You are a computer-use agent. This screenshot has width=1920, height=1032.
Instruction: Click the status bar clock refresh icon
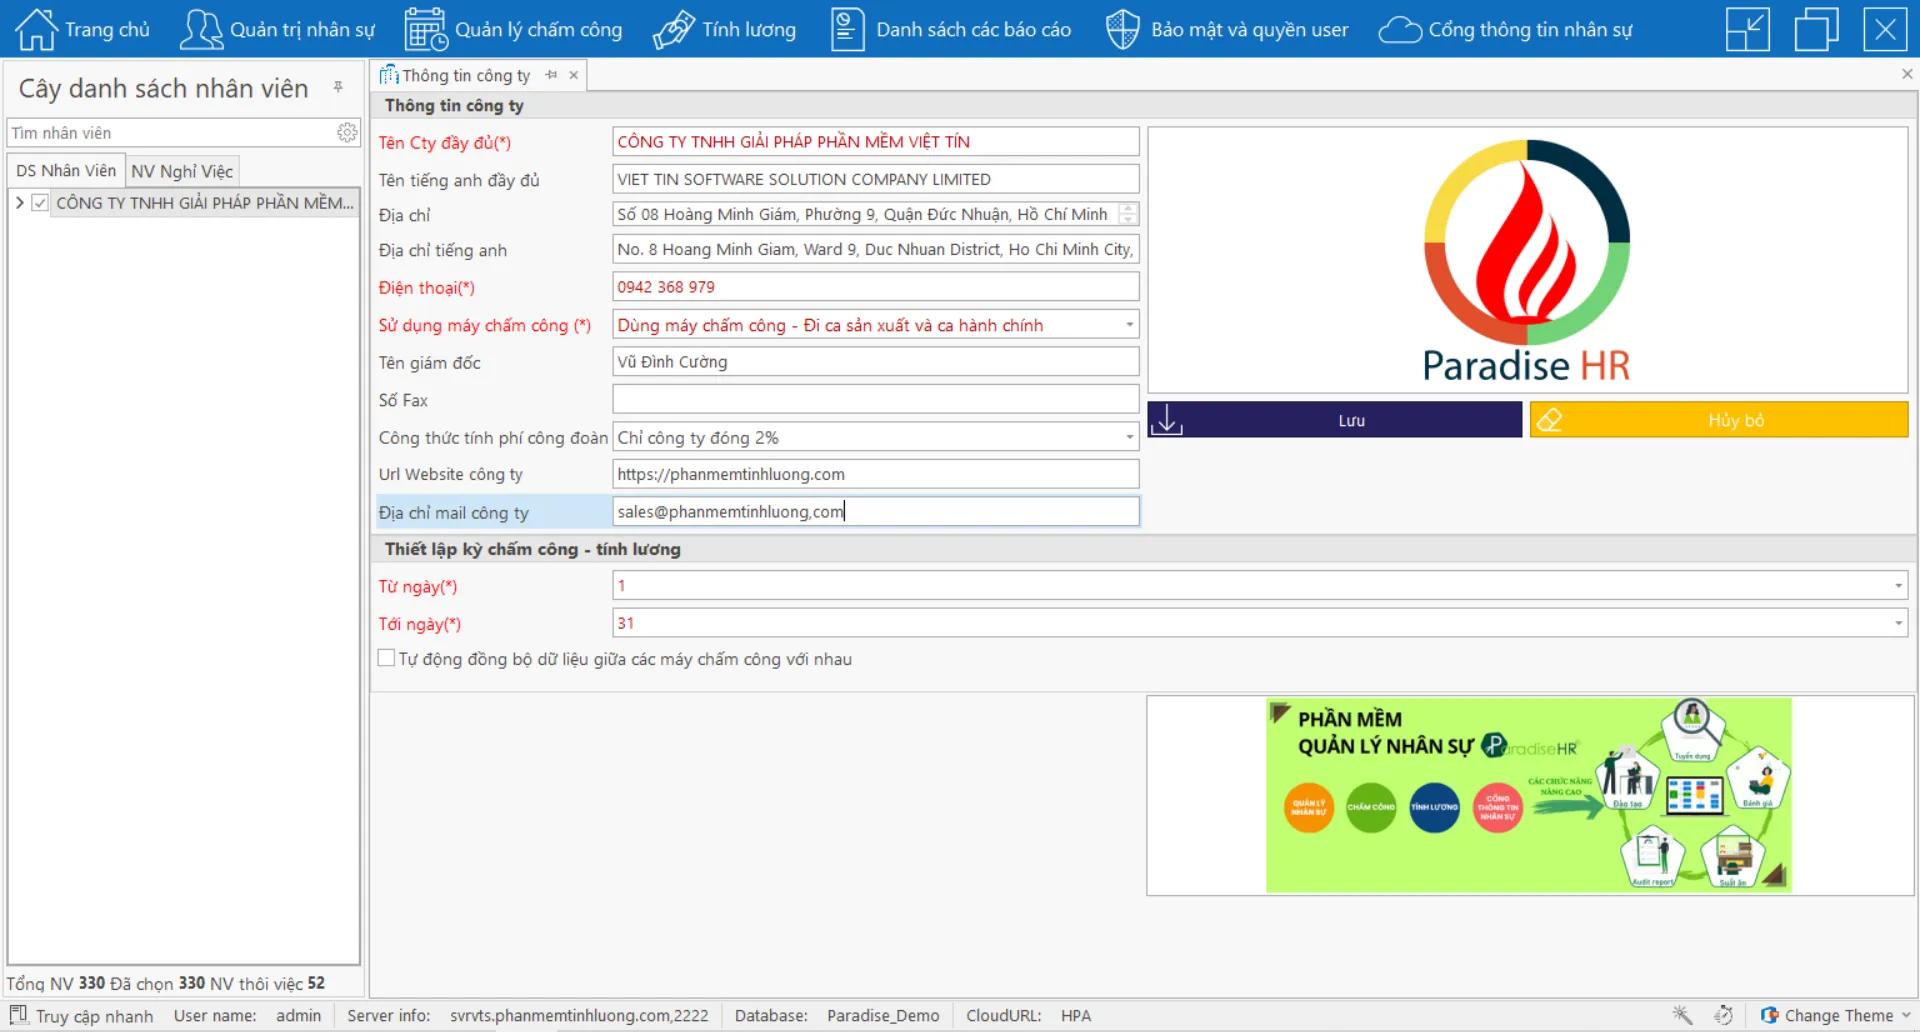(x=1723, y=1015)
